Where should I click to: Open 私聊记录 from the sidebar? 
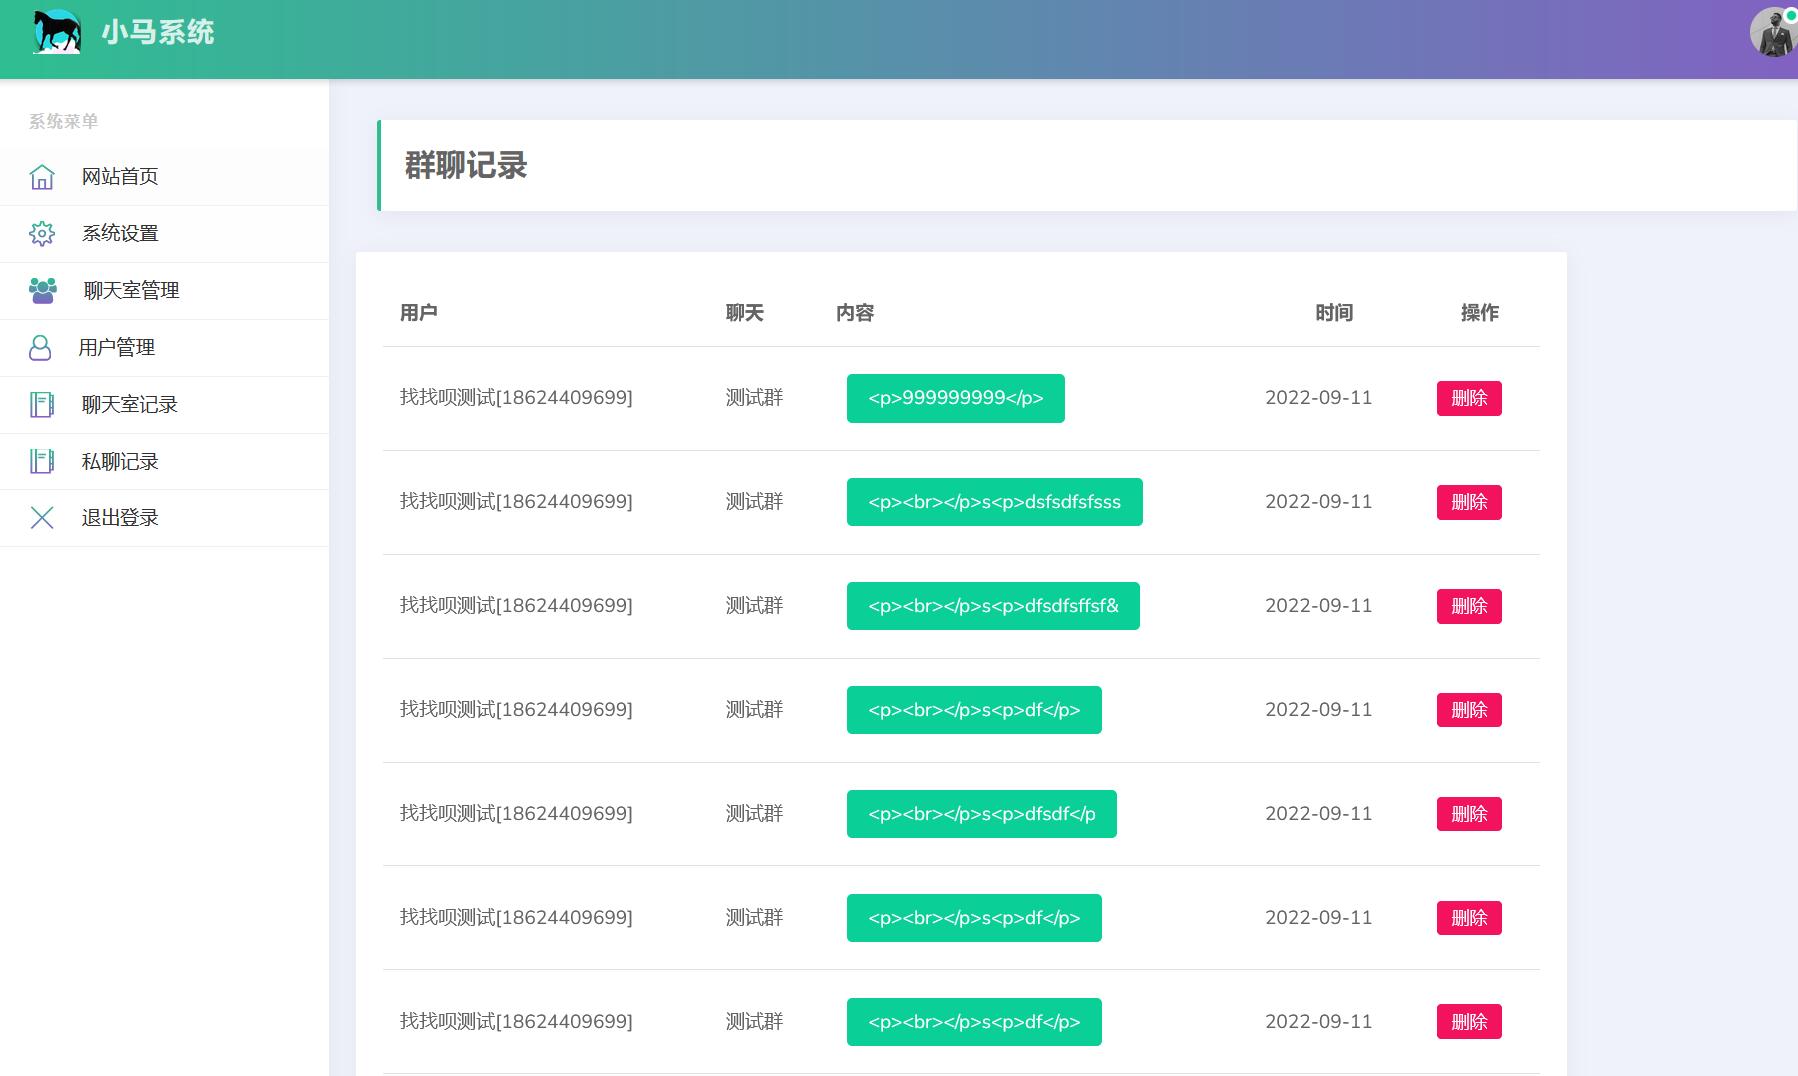tap(120, 462)
